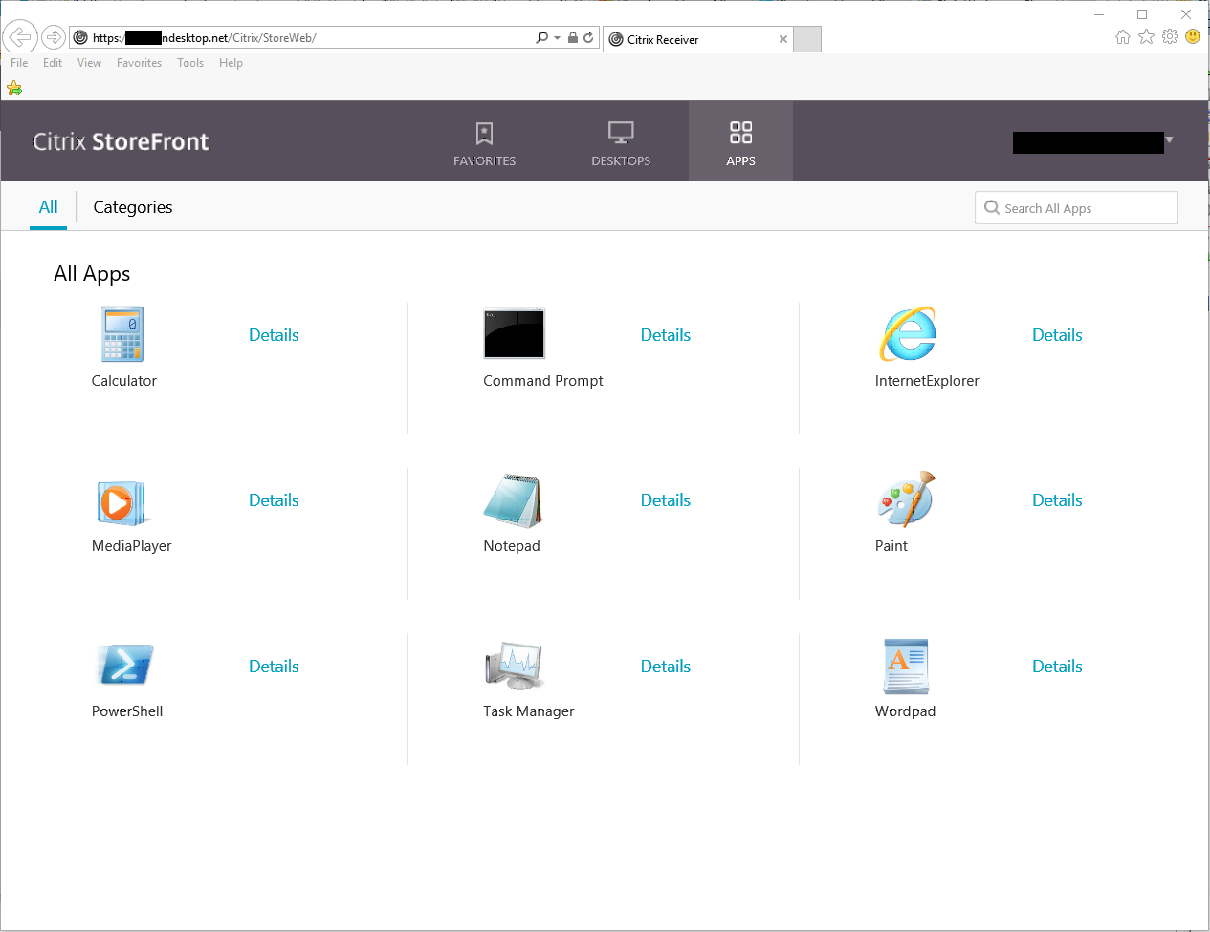The height and width of the screenshot is (932, 1210).
Task: Open the Favorites menu
Action: (x=139, y=63)
